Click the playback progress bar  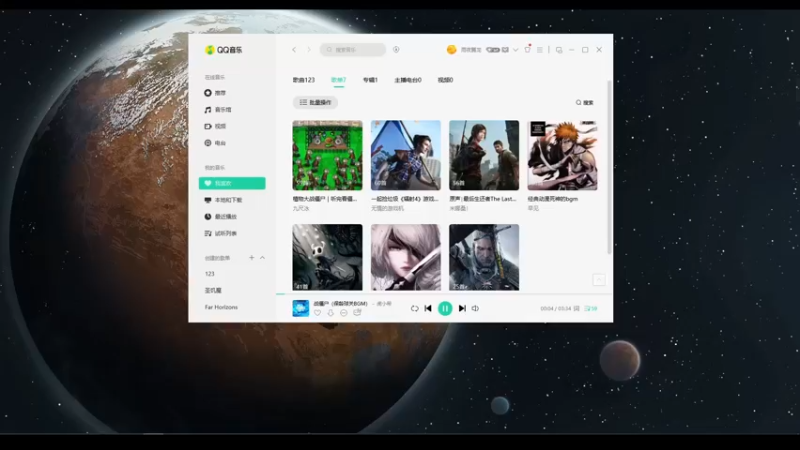(x=444, y=294)
